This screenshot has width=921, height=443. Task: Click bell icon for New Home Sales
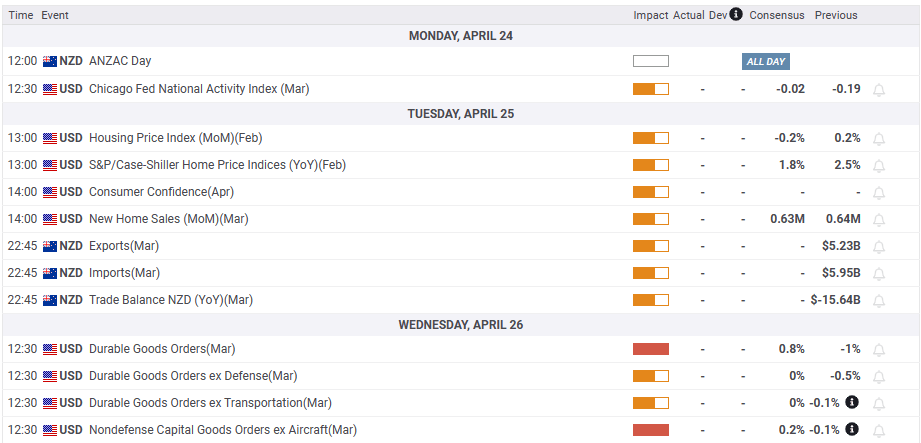click(x=879, y=219)
